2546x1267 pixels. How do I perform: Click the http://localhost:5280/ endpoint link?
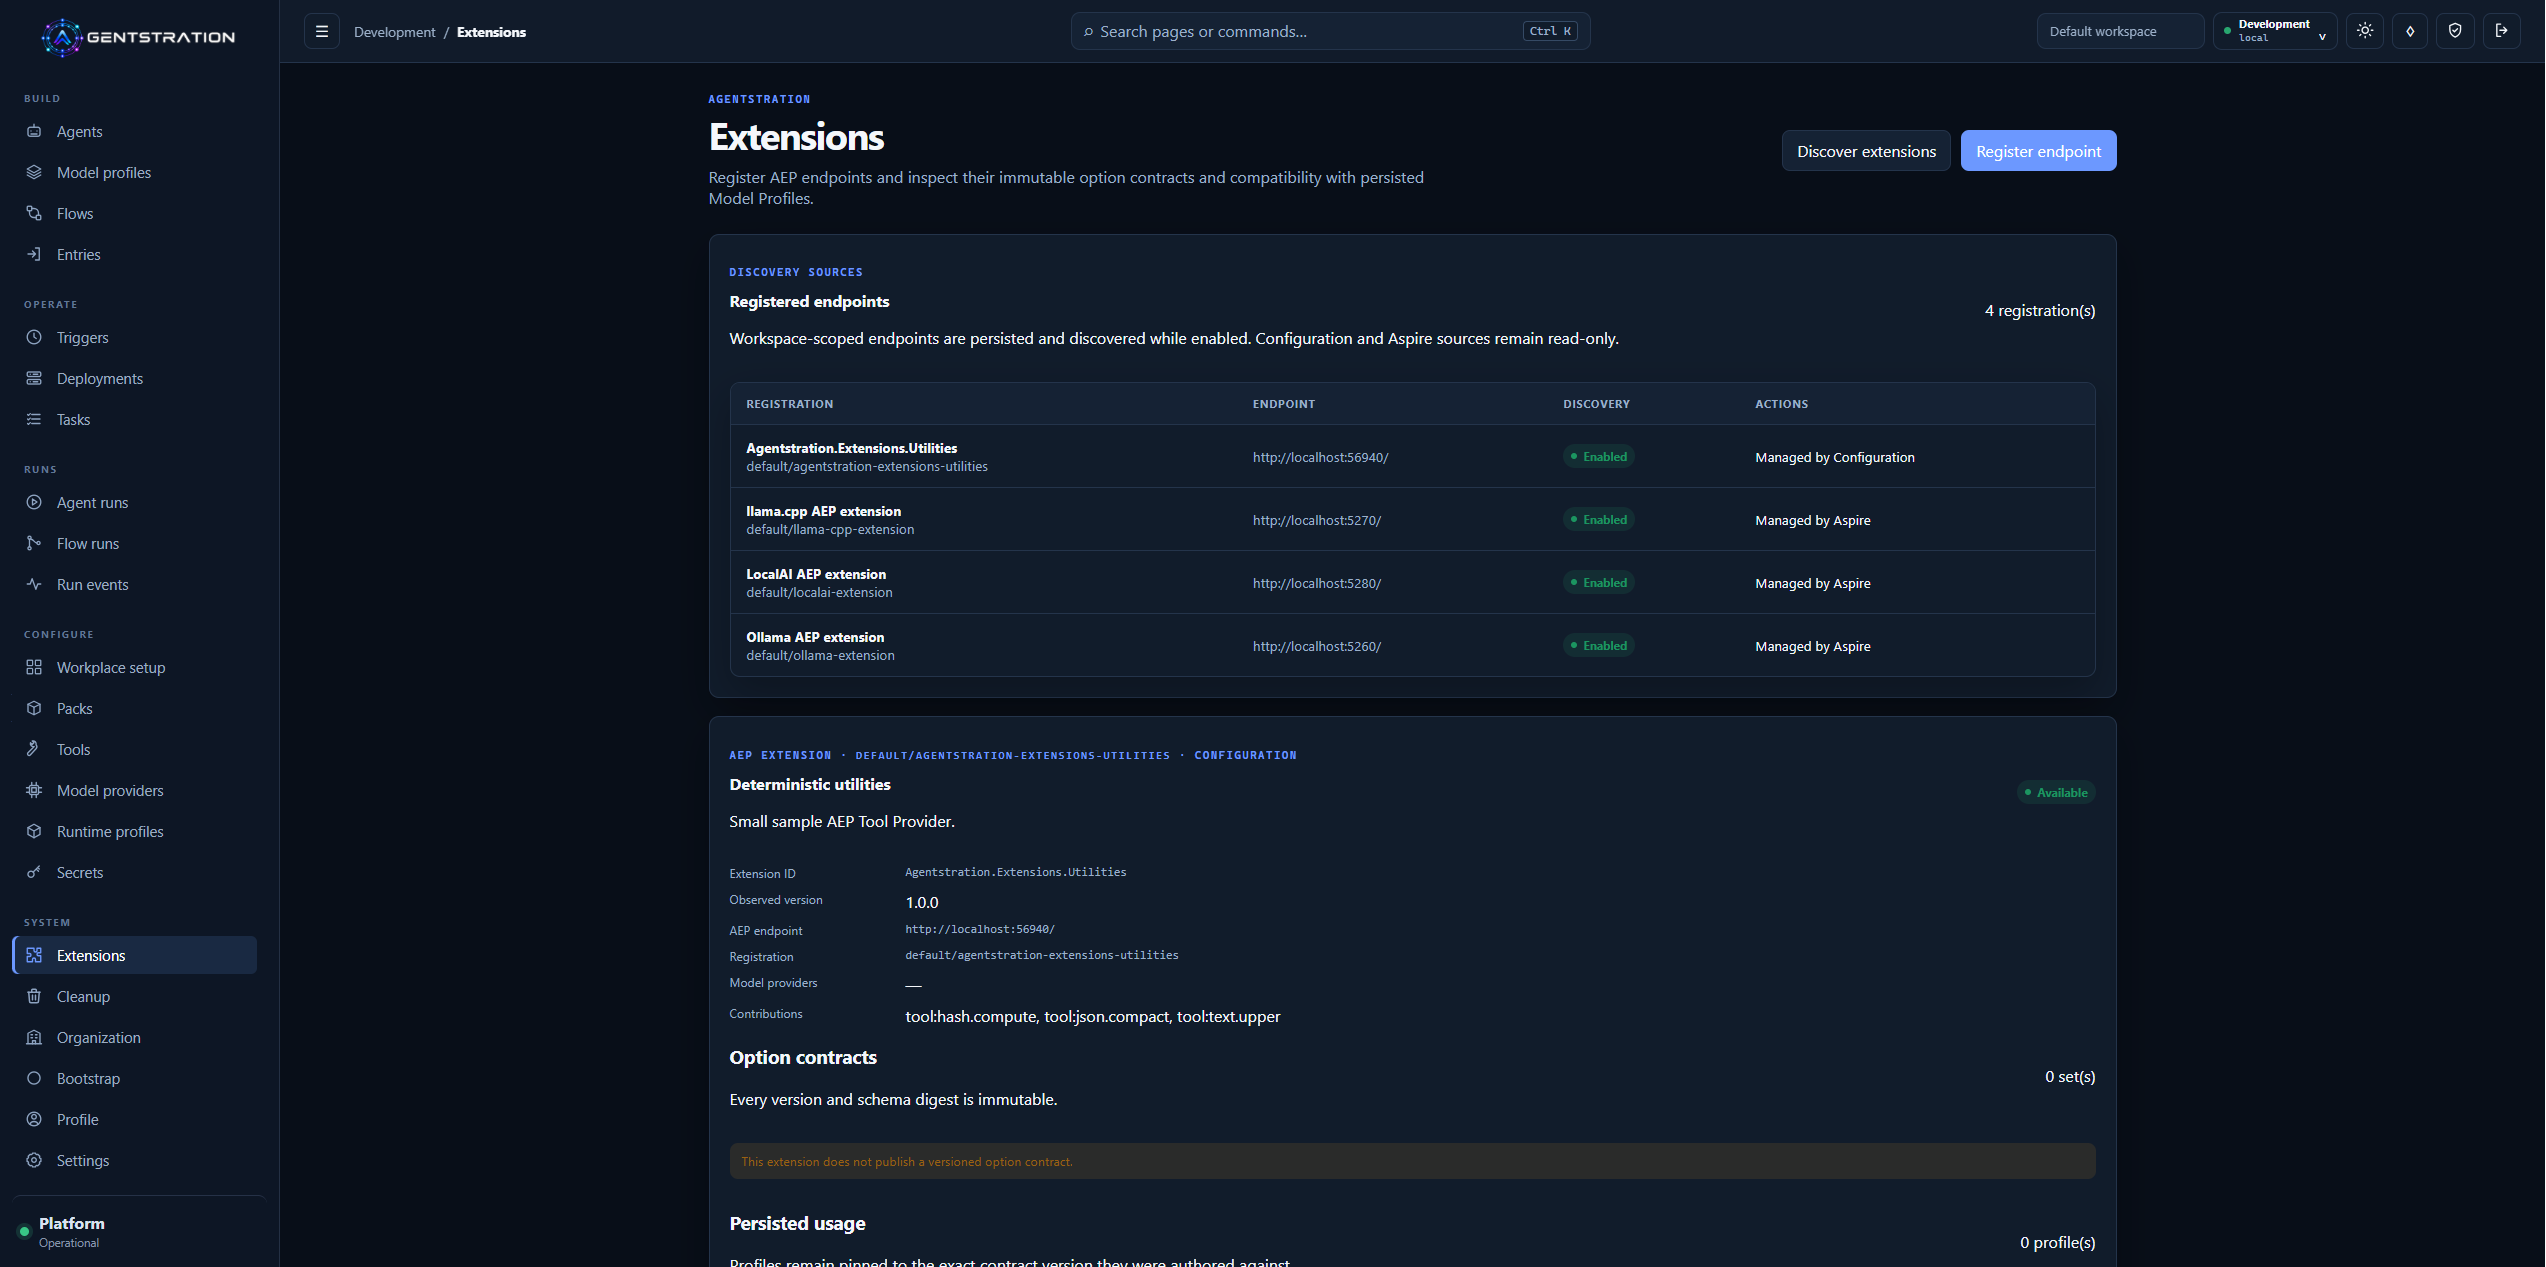coord(1316,583)
